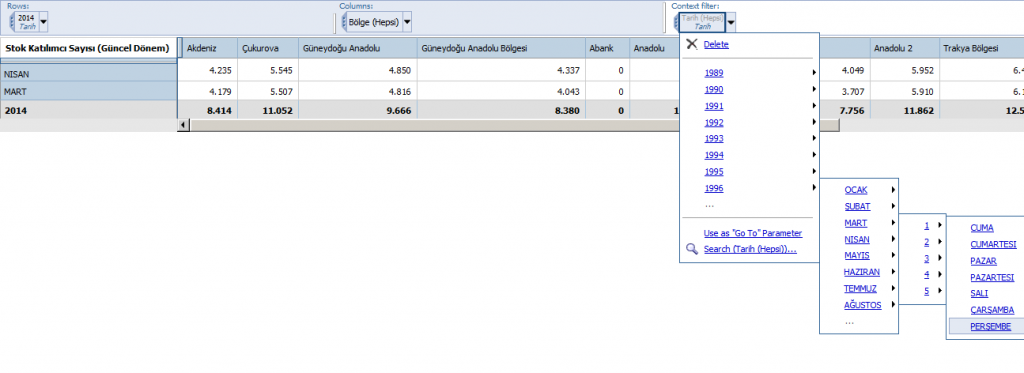
Task: Click the left arrow of horizontal scrollbar
Action: [184, 124]
